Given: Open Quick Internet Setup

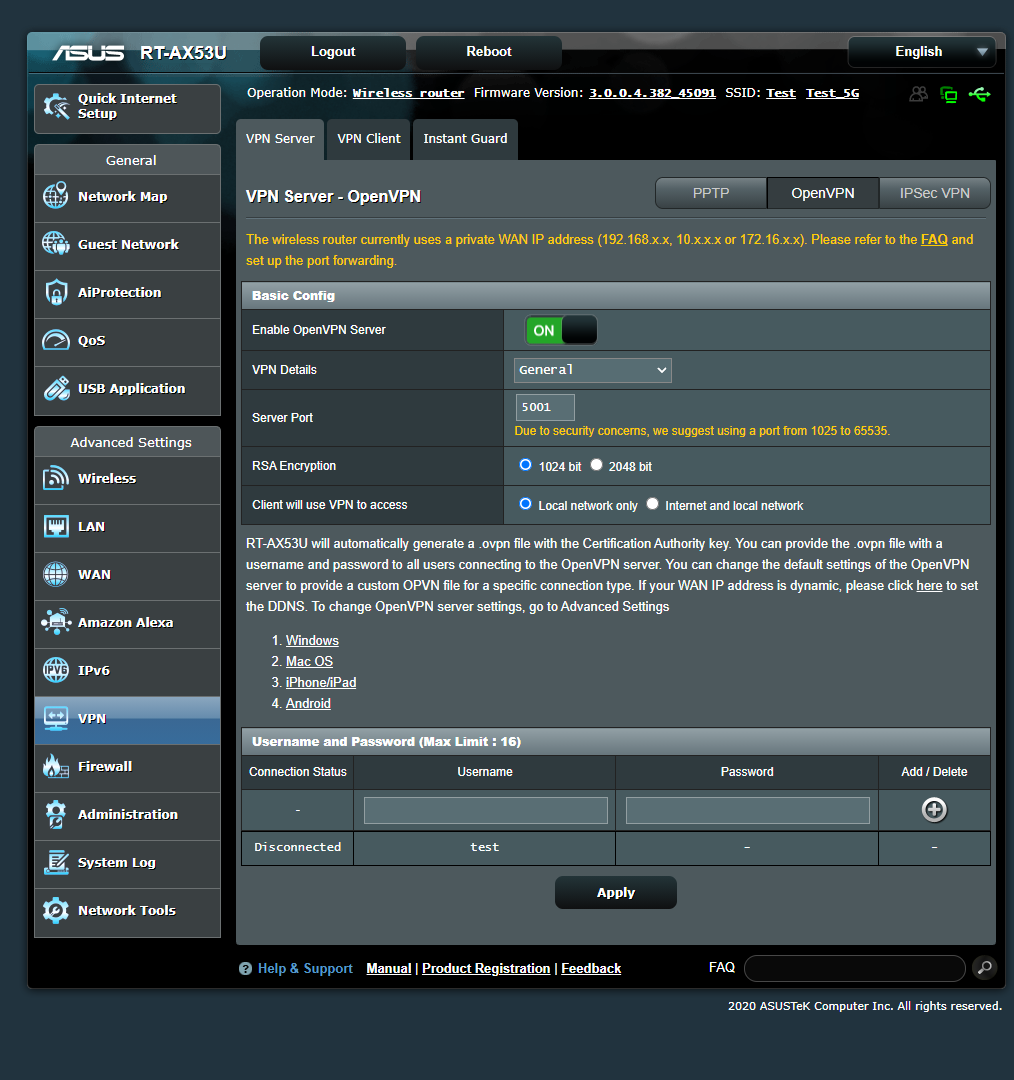Looking at the screenshot, I should coord(127,106).
